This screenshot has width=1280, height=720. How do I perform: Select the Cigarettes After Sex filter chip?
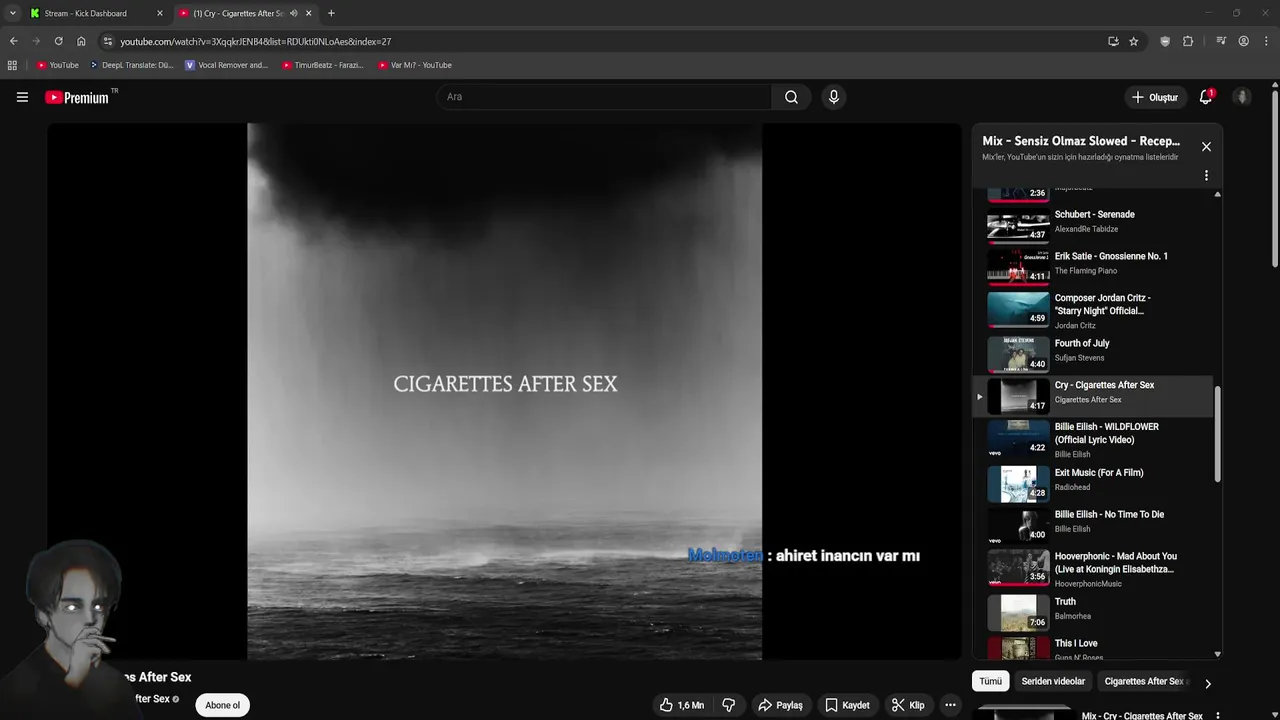tap(1144, 681)
